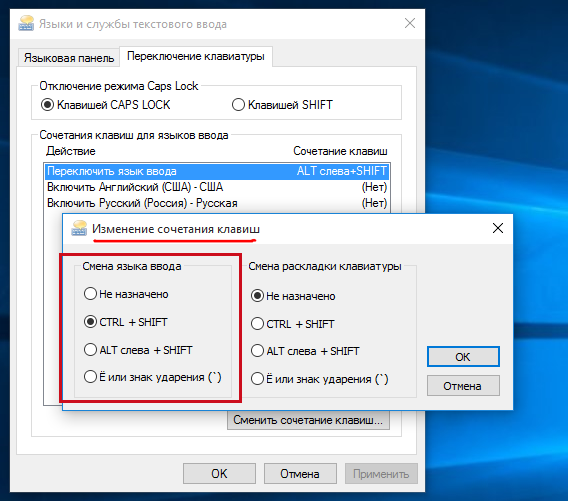
Task: Open Переключение клавиатуры tab
Action: tap(196, 57)
